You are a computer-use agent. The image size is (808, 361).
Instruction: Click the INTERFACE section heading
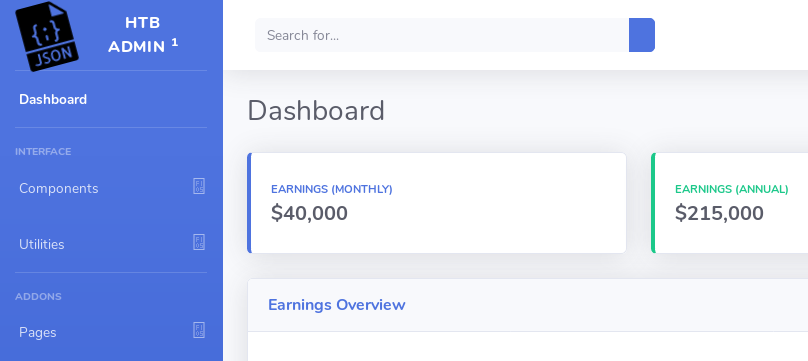(x=43, y=151)
